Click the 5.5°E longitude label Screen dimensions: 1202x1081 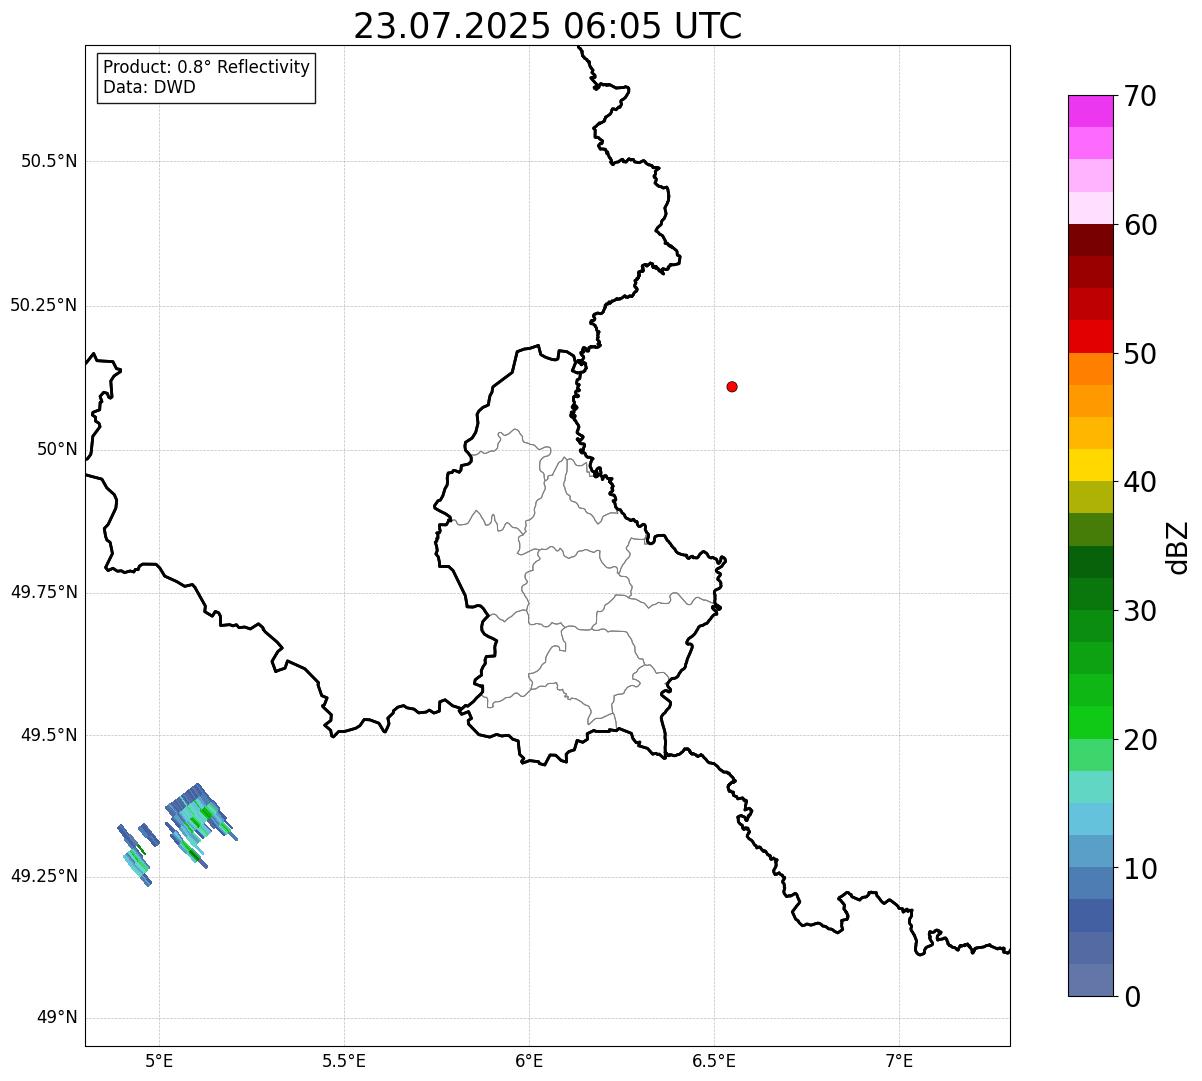[344, 1060]
